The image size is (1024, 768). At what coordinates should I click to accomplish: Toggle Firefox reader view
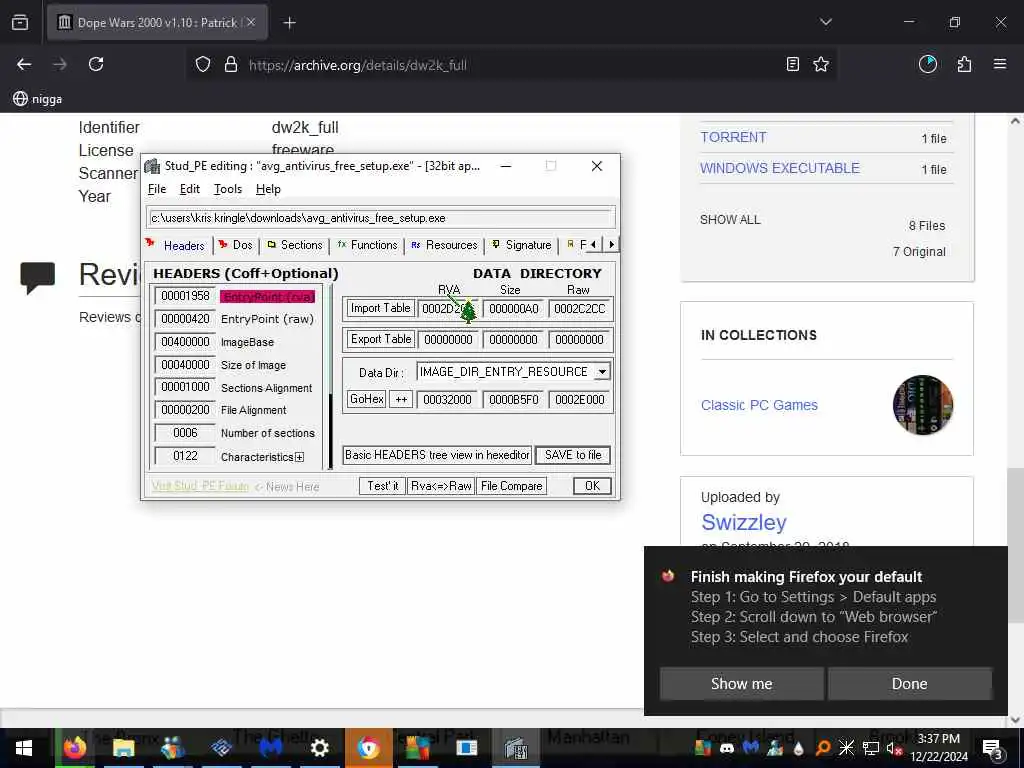(x=793, y=64)
